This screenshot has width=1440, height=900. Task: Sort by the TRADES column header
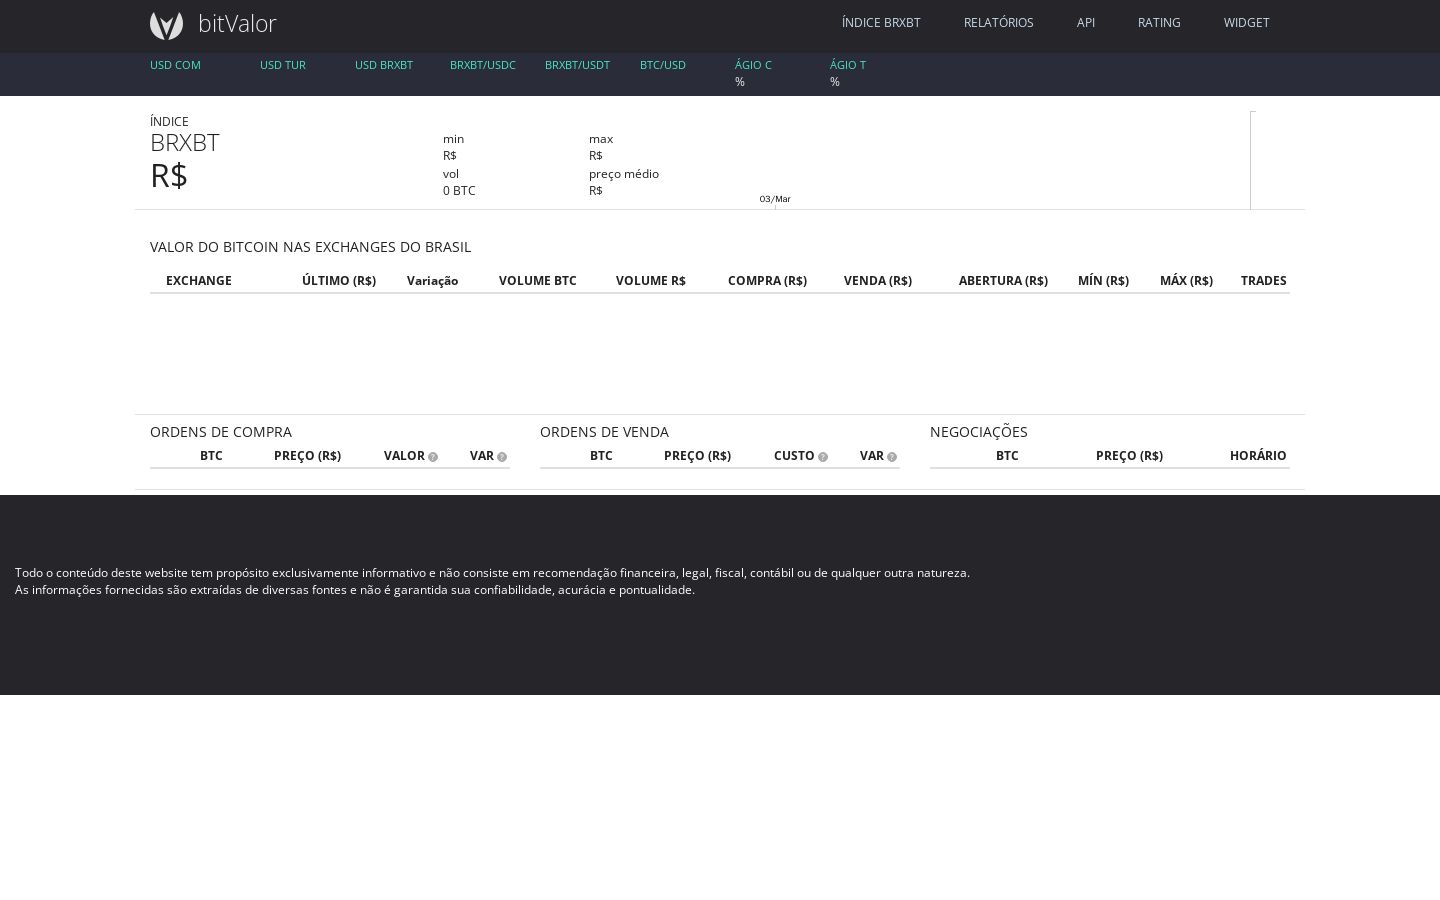[x=1264, y=281]
